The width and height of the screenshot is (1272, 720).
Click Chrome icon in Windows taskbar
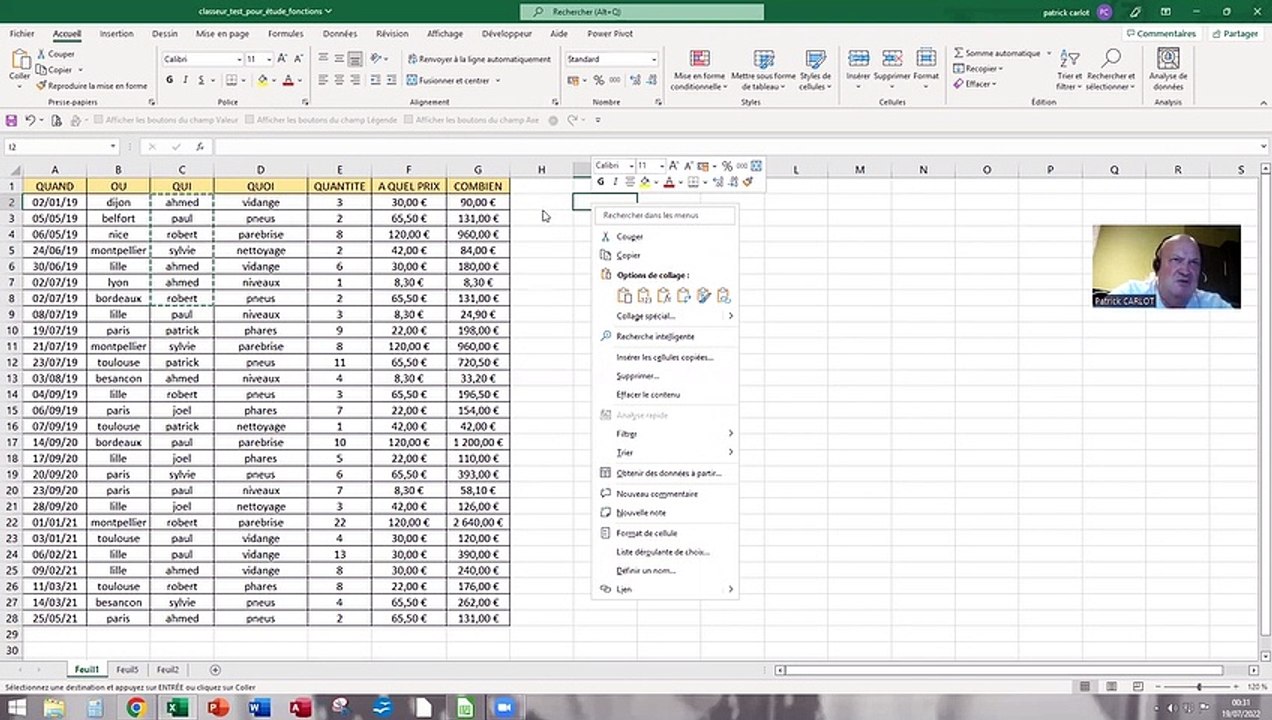pos(136,708)
